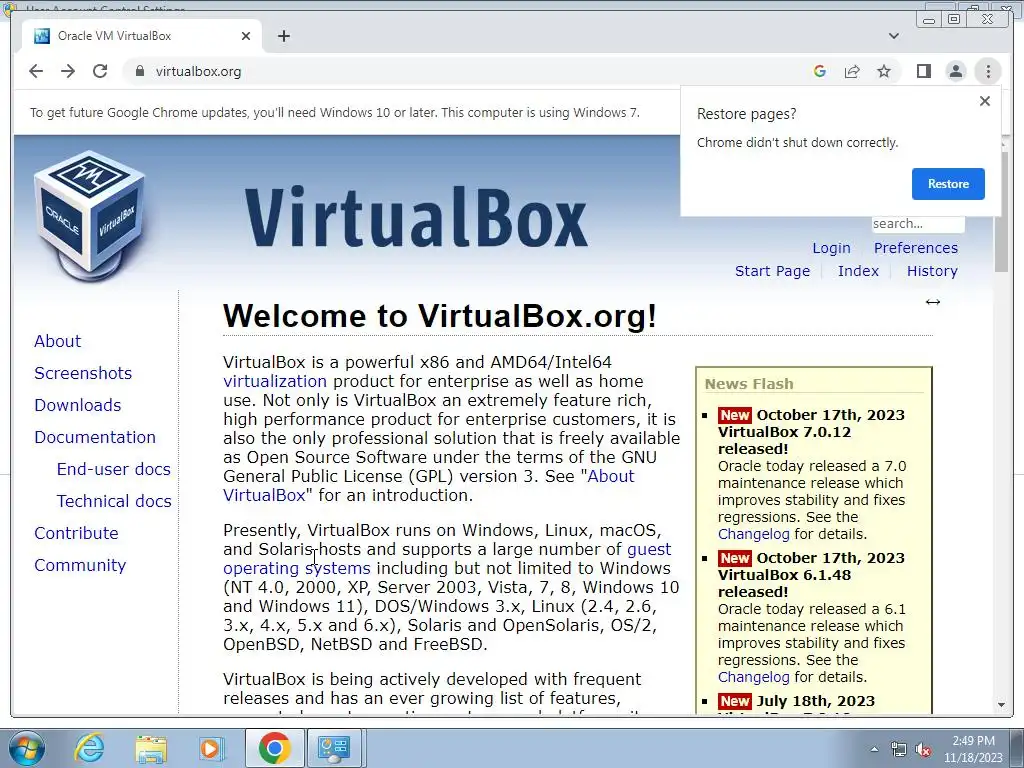Click the scrollbar down arrow
Screen dimensions: 1024x768
(1001, 705)
